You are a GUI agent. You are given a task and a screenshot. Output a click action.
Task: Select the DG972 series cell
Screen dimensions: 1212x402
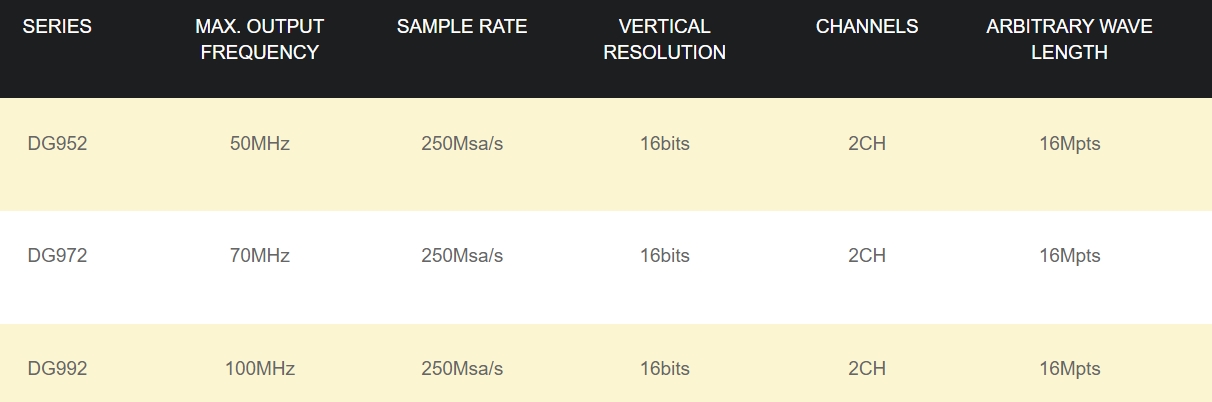click(x=58, y=255)
